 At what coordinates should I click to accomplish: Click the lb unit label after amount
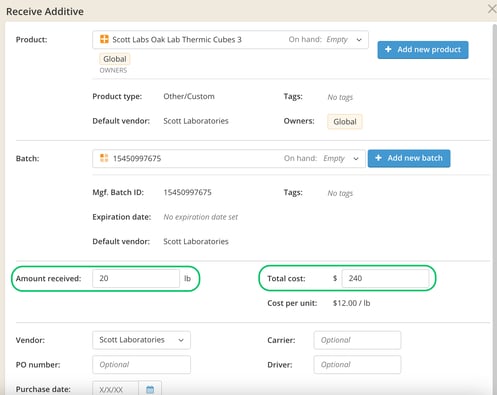click(187, 278)
